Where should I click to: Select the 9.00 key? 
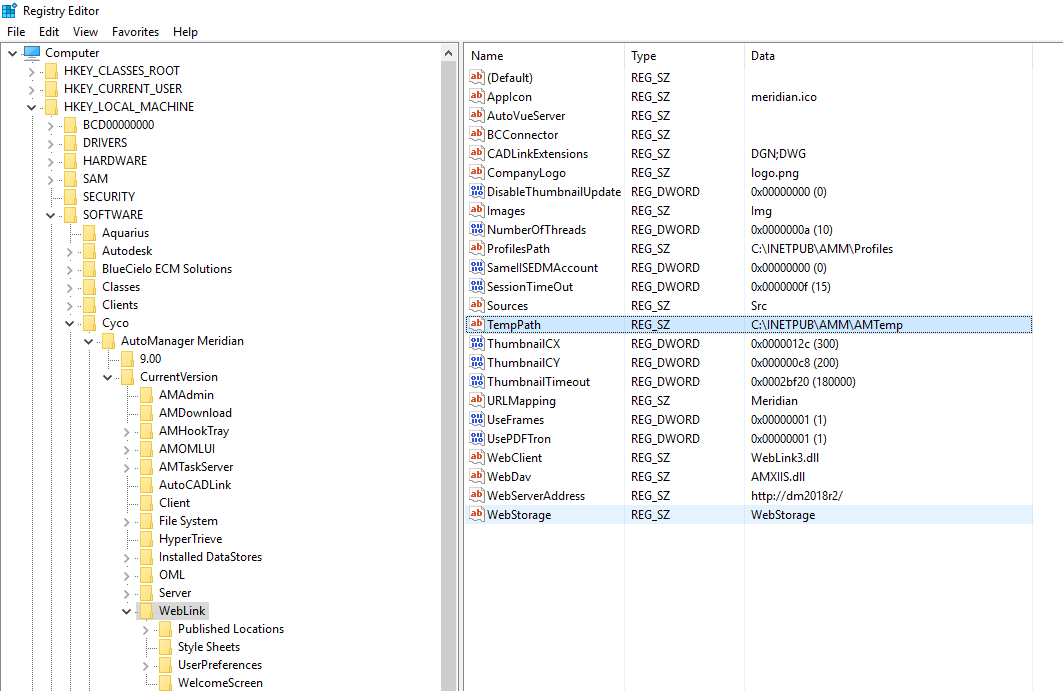point(151,359)
